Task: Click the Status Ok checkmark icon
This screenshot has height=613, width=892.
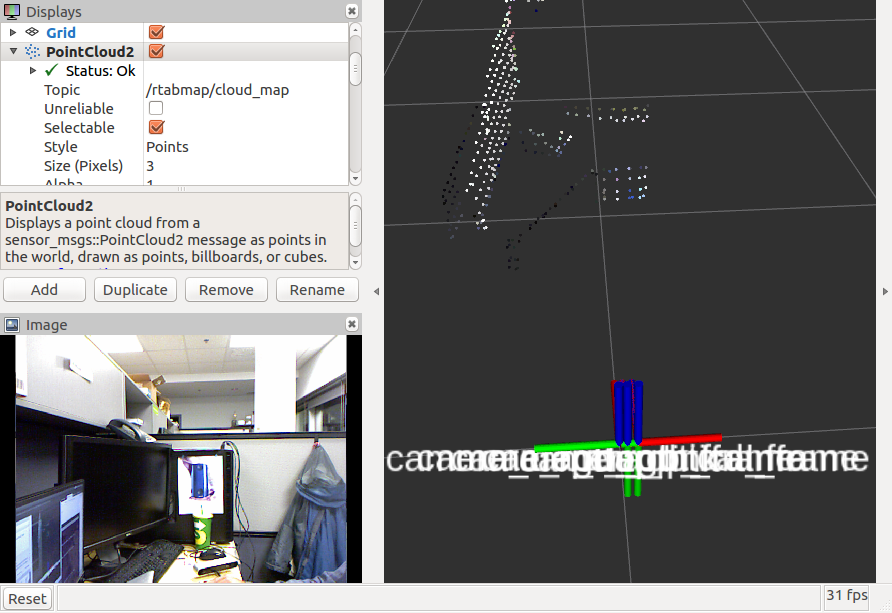Action: pos(52,71)
